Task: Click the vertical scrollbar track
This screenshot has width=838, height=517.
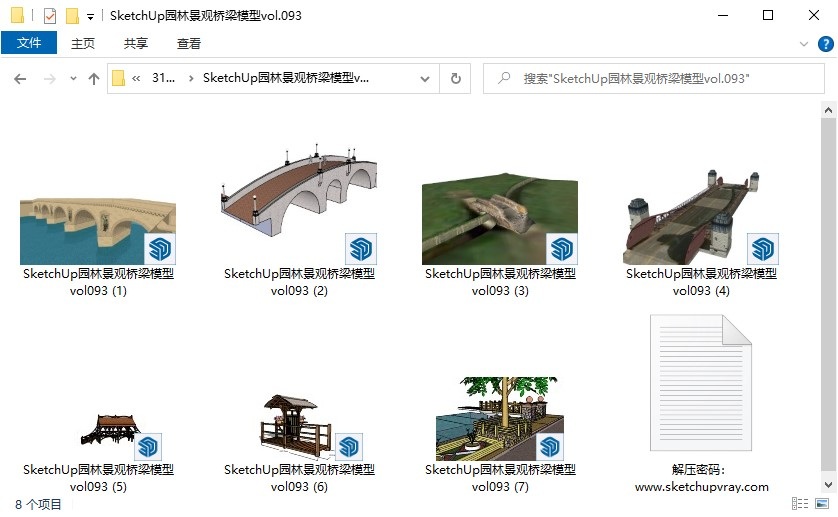Action: (x=828, y=298)
